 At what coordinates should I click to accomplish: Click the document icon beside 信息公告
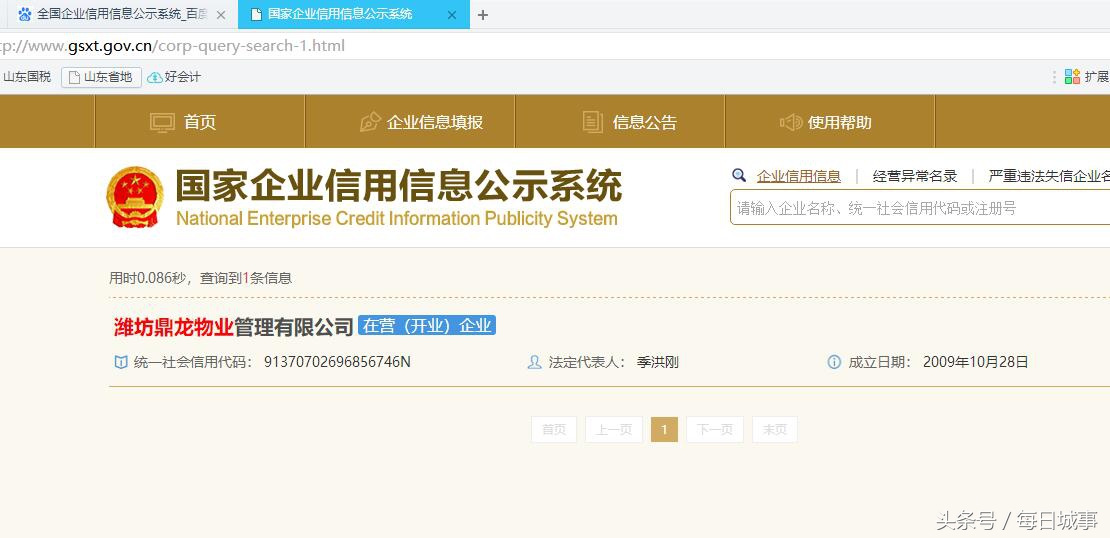(593, 122)
